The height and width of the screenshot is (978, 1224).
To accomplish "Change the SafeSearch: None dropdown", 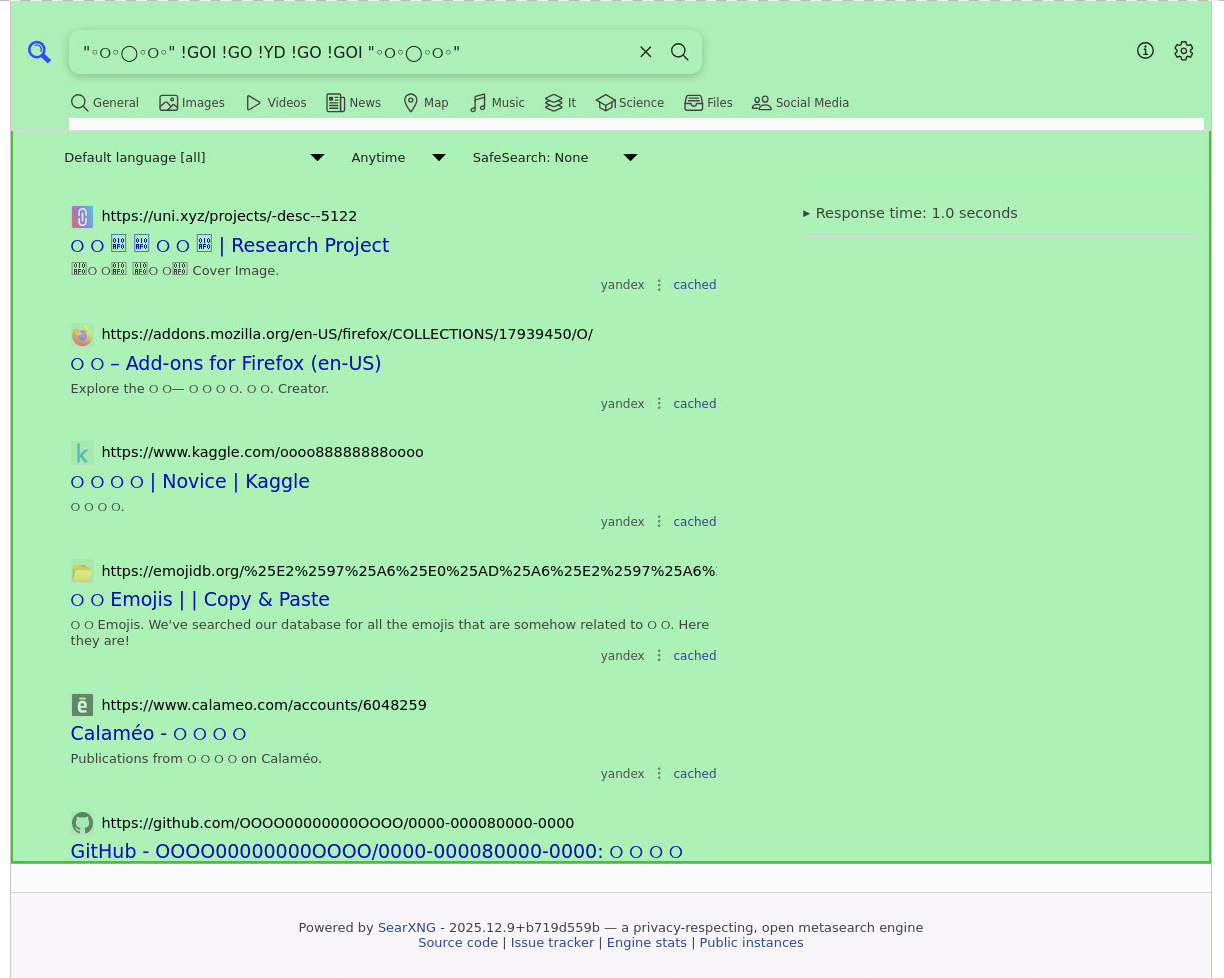I will pyautogui.click(x=554, y=158).
